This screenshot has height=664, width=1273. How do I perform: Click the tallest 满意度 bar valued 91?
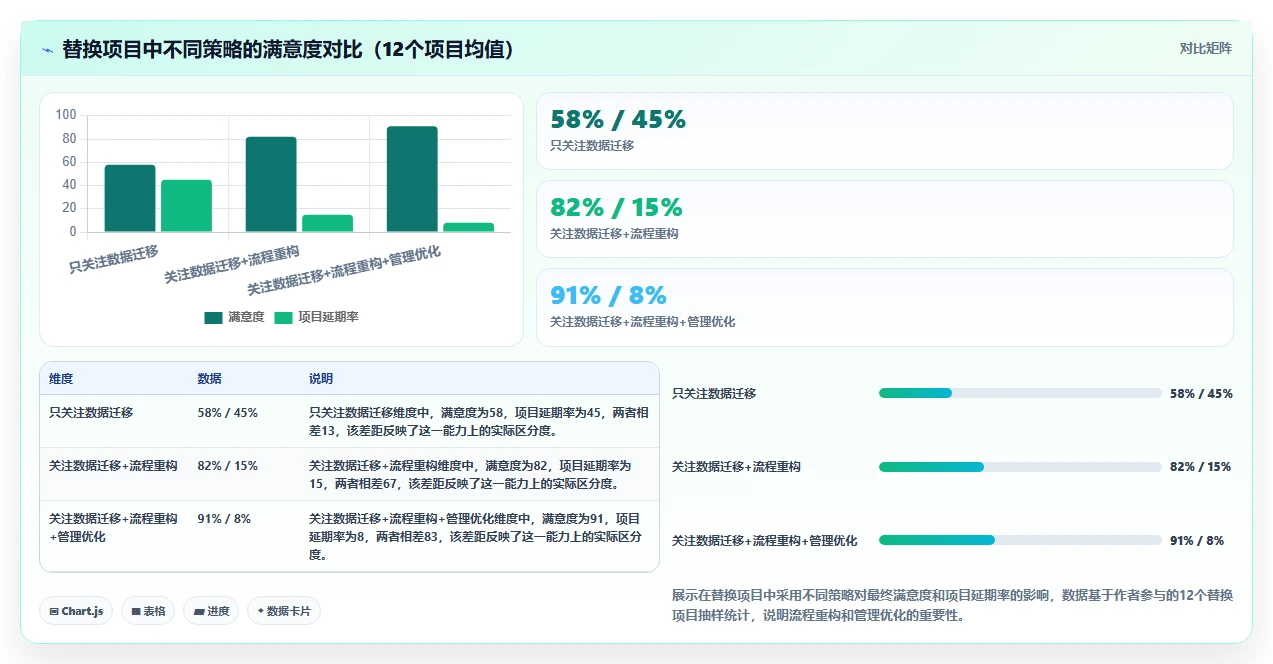[x=412, y=179]
